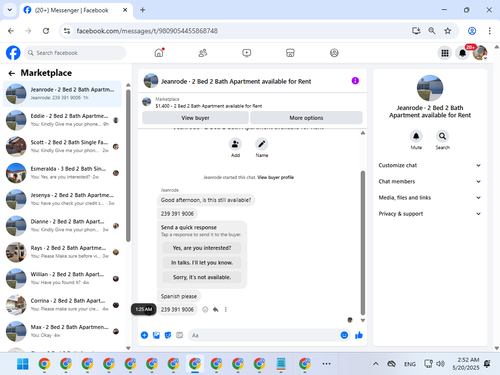Screen dimensions: 500x375
Task: Open conversation information purple icon
Action: click(x=355, y=81)
